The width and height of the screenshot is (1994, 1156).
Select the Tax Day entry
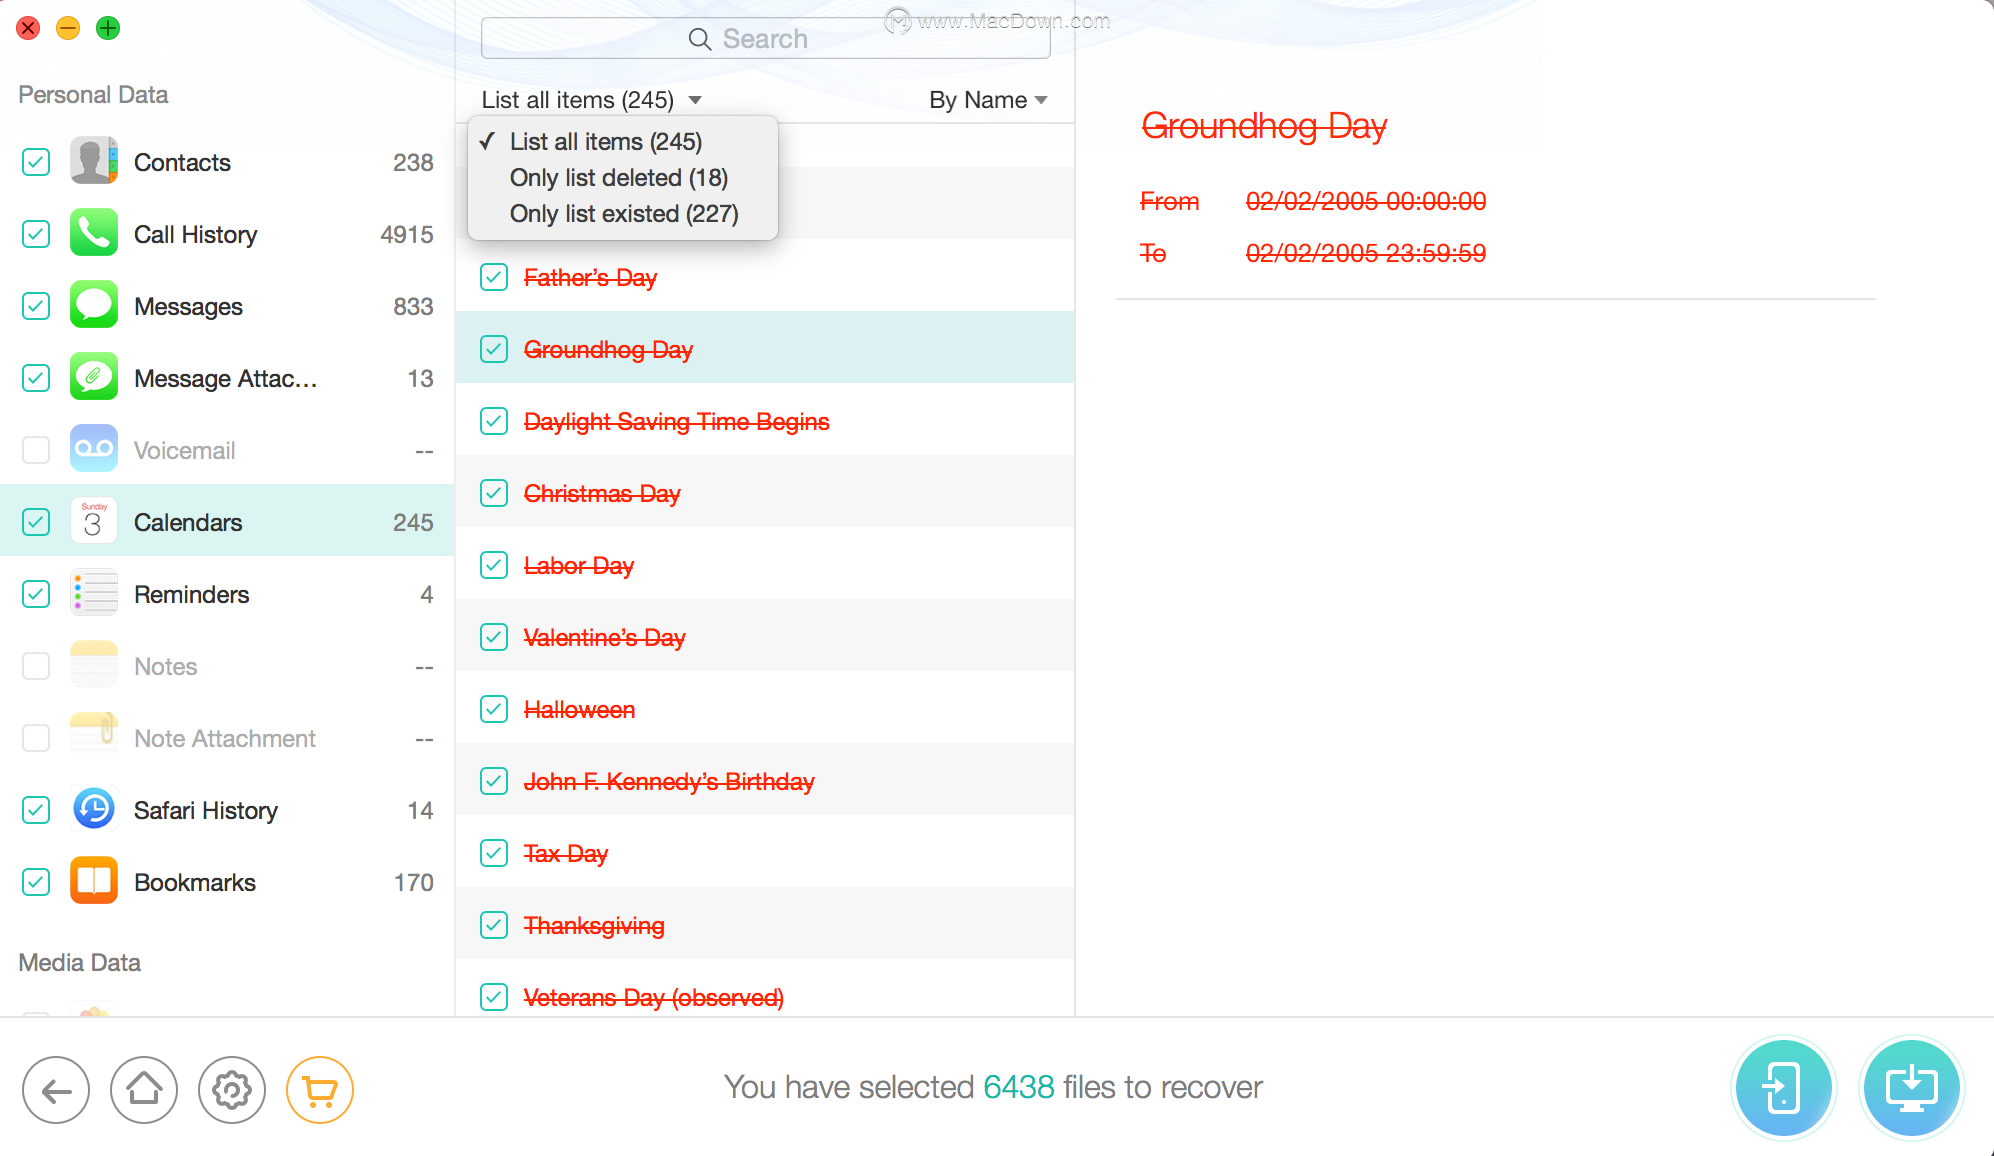click(765, 853)
